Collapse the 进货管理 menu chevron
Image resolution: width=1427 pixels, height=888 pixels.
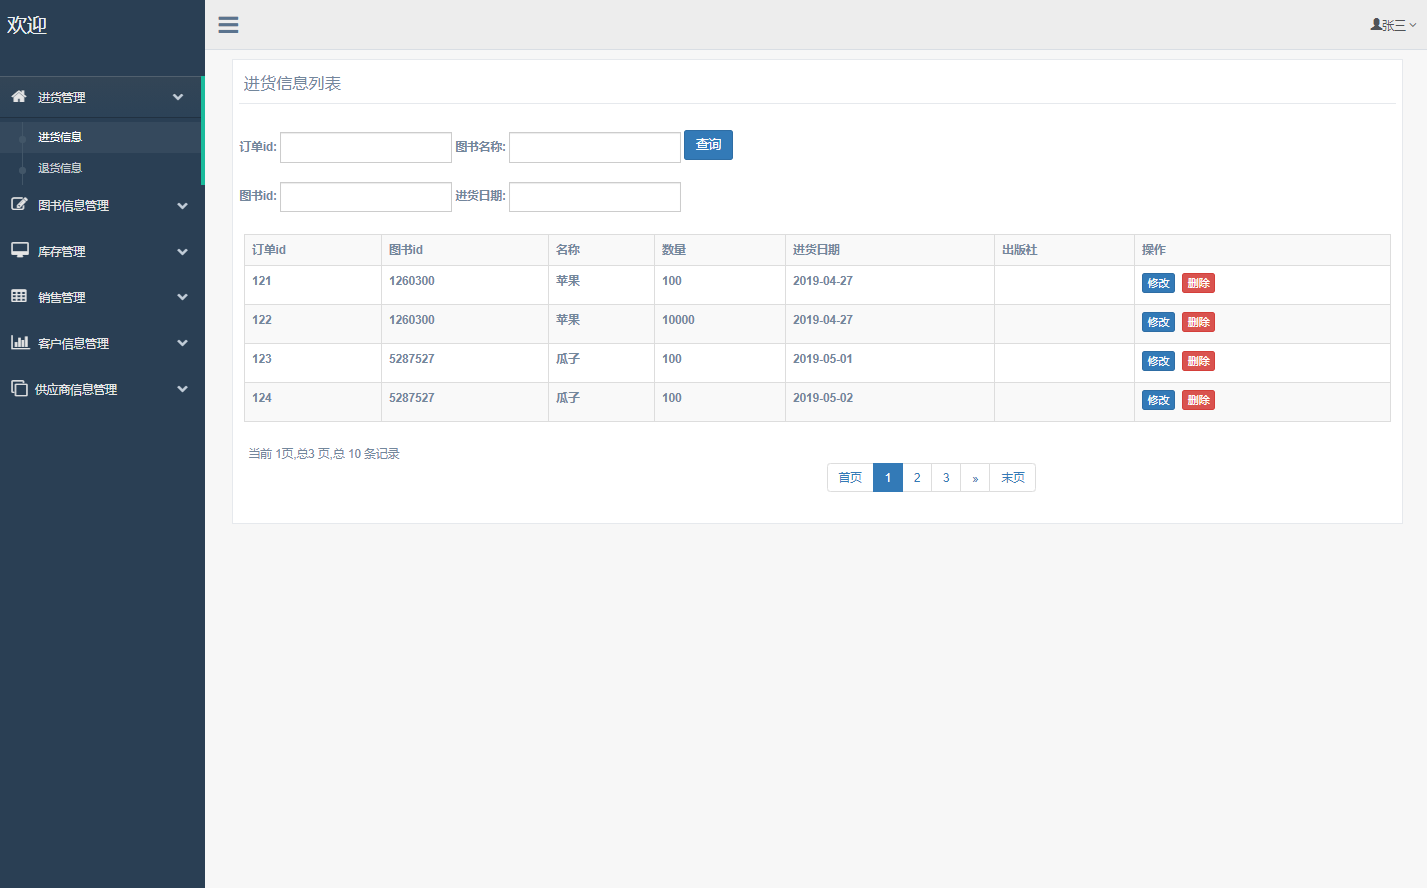coord(178,97)
